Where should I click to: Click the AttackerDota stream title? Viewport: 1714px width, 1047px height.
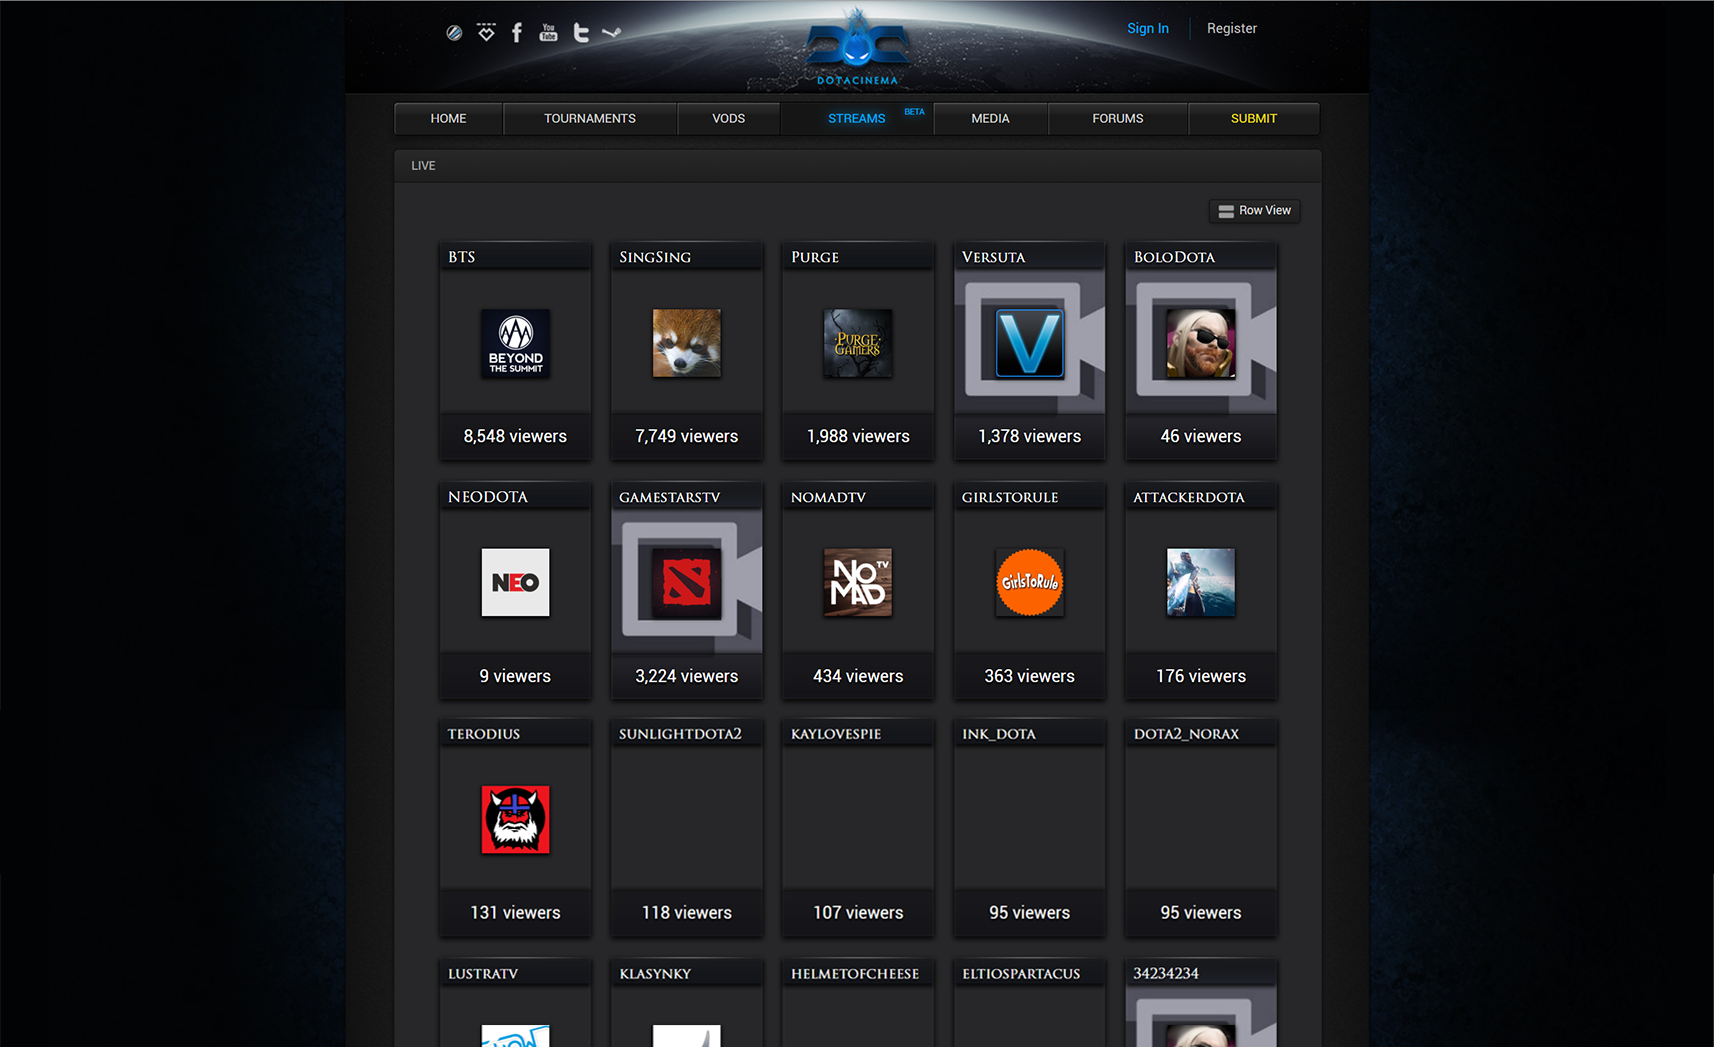tap(1189, 497)
